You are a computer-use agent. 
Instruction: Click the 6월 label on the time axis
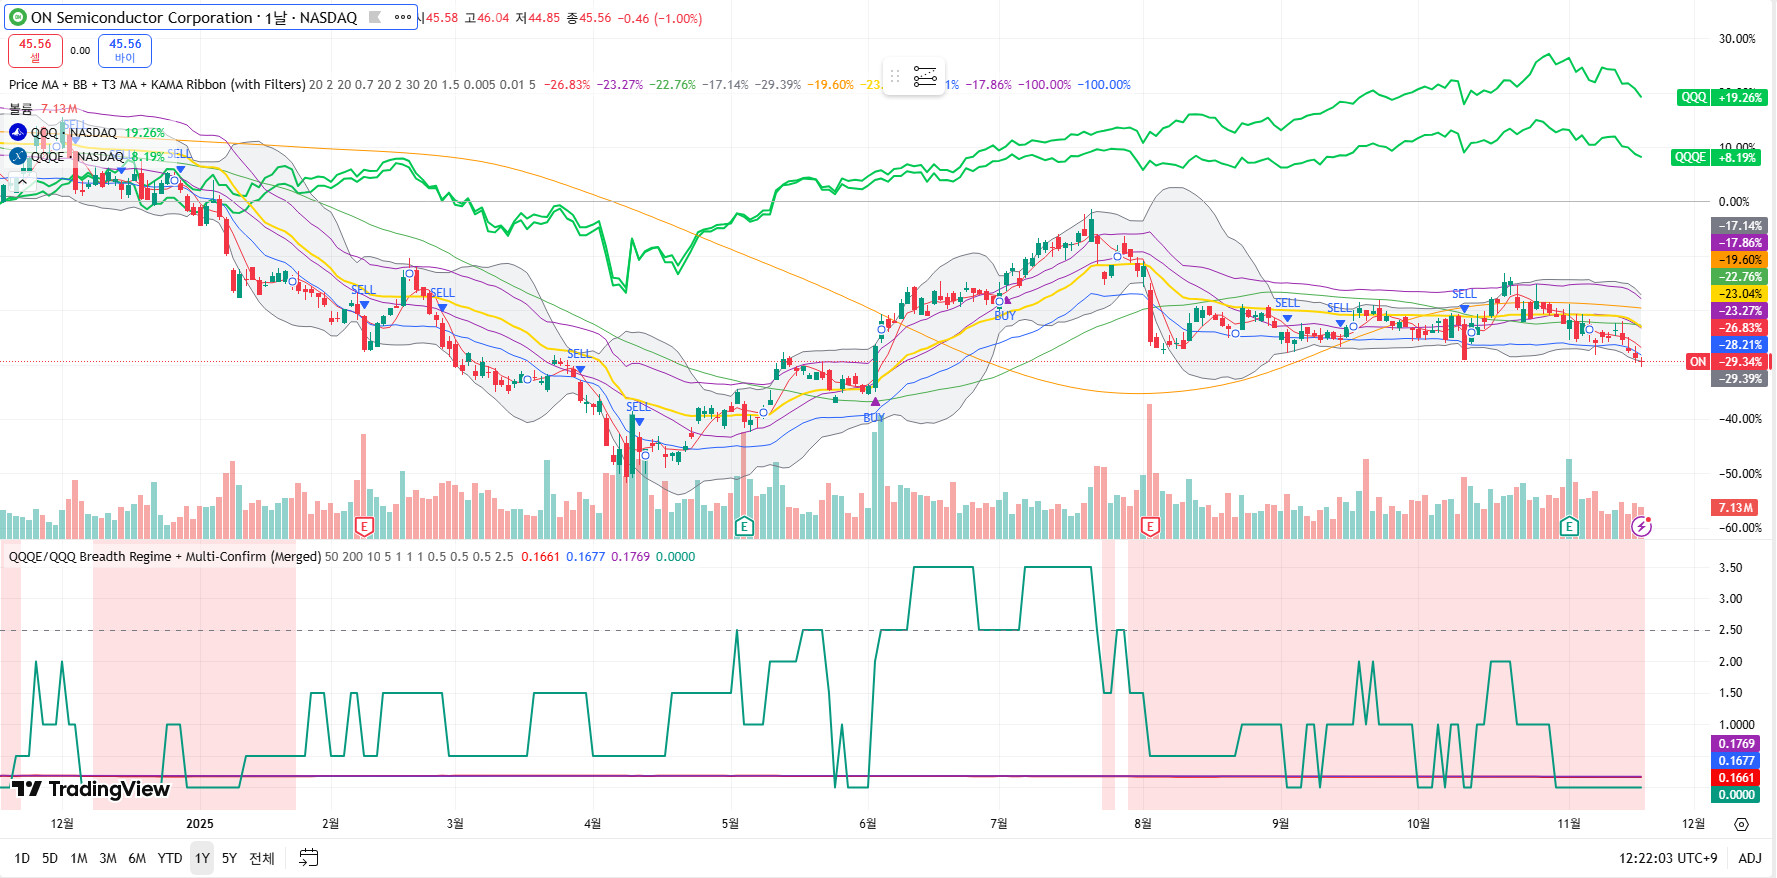(x=868, y=824)
